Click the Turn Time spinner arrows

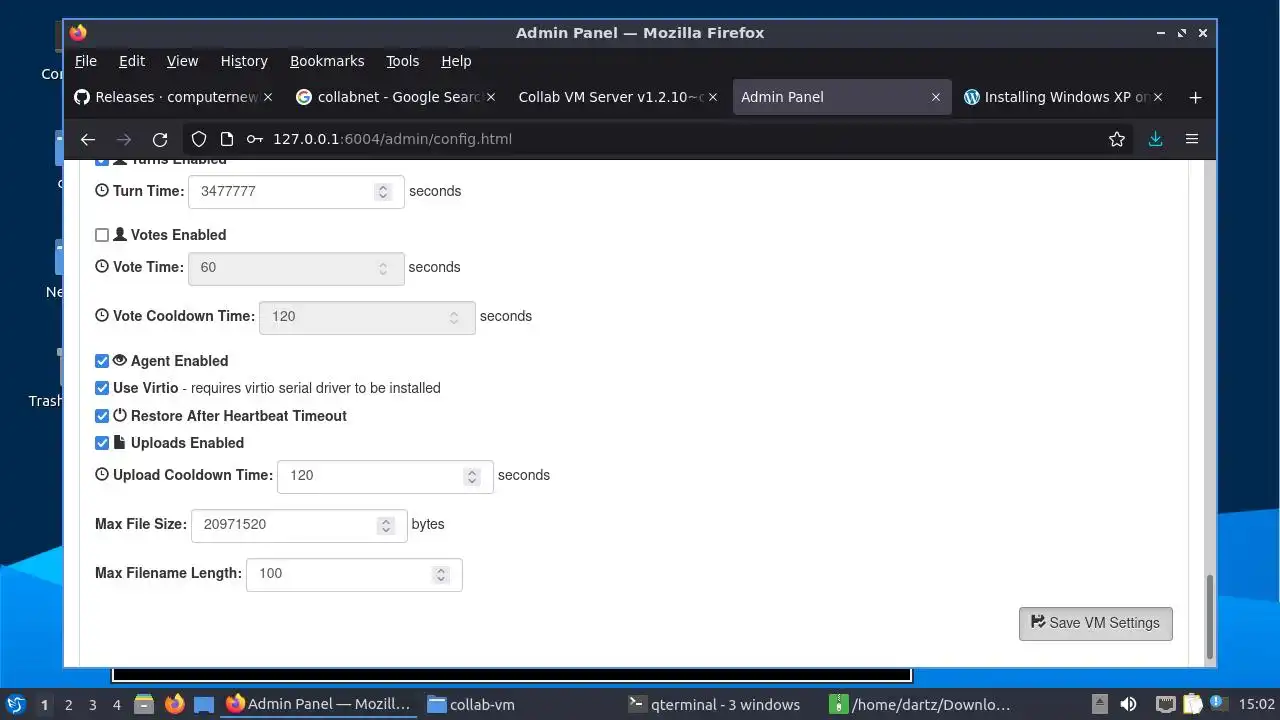click(x=383, y=192)
